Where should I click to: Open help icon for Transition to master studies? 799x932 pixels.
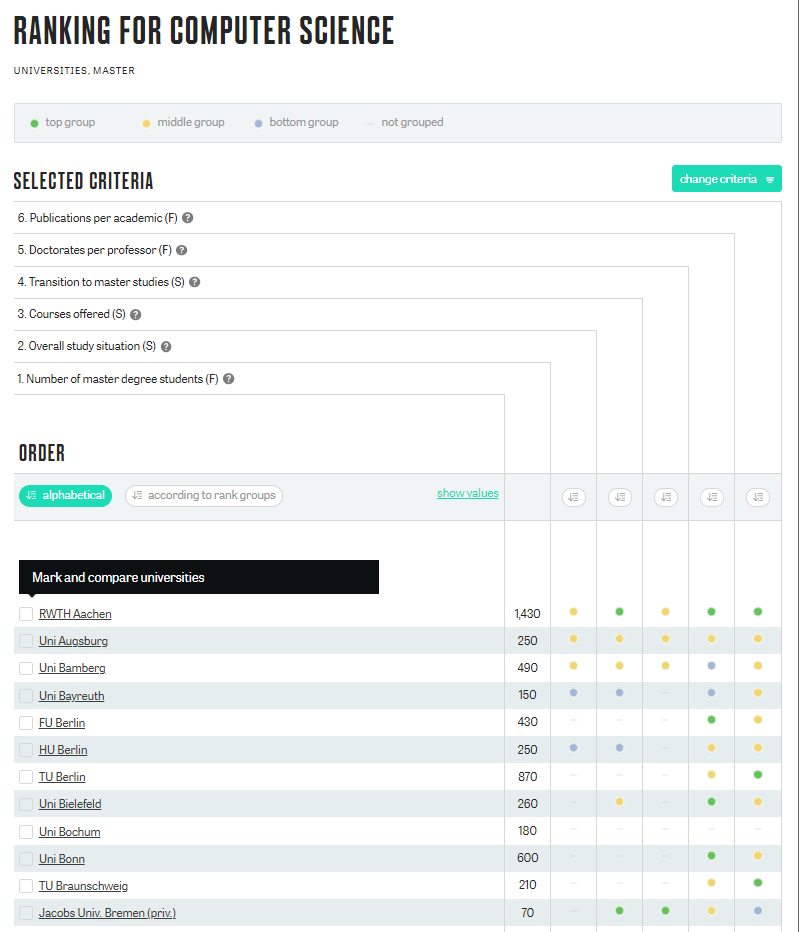[194, 282]
